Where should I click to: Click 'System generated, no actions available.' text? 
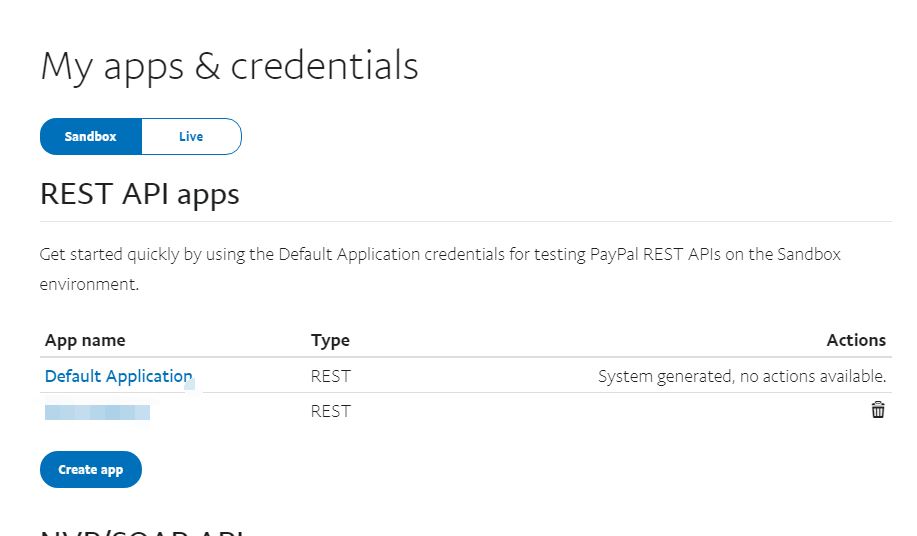(x=742, y=376)
